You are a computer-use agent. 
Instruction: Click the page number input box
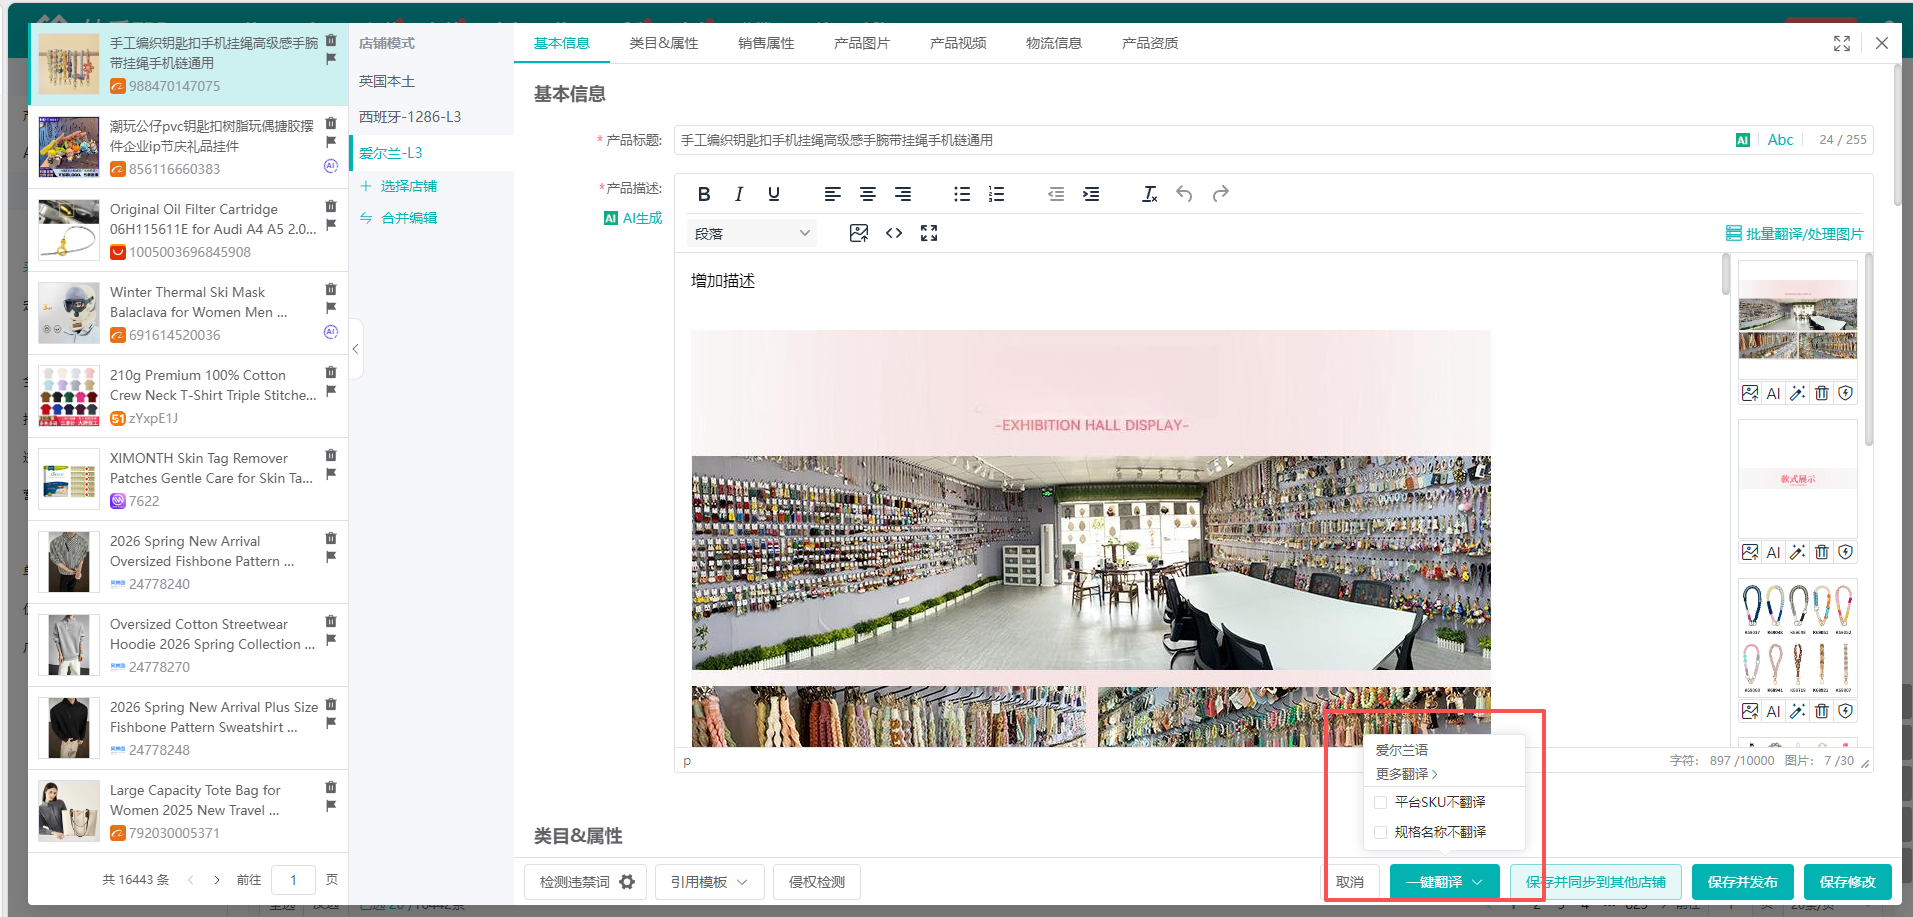pyautogui.click(x=293, y=880)
